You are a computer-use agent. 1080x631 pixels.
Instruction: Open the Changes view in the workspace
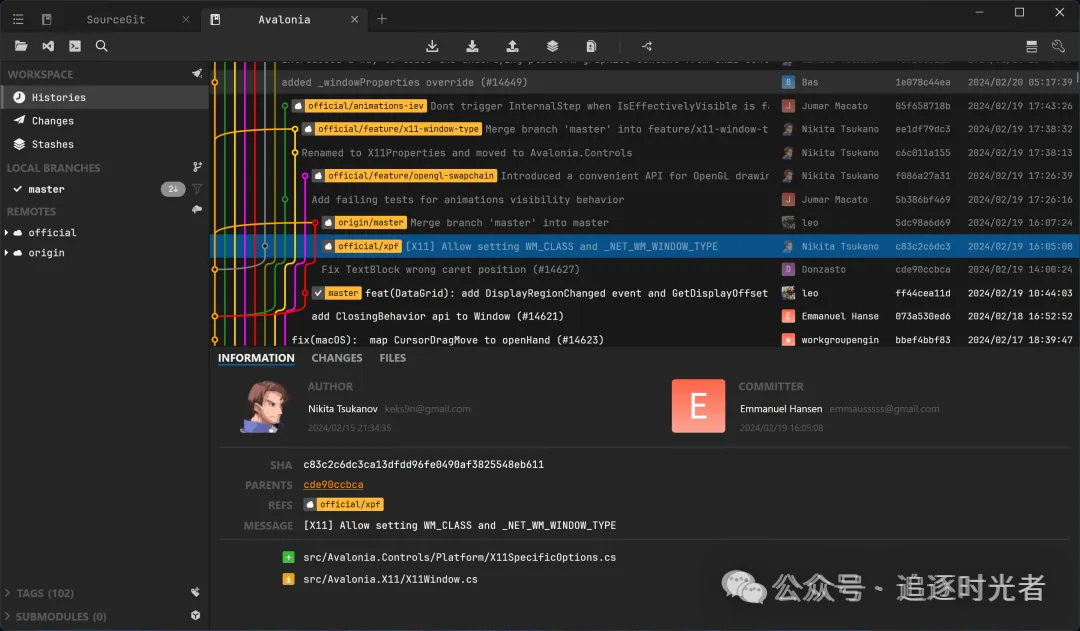(x=52, y=121)
